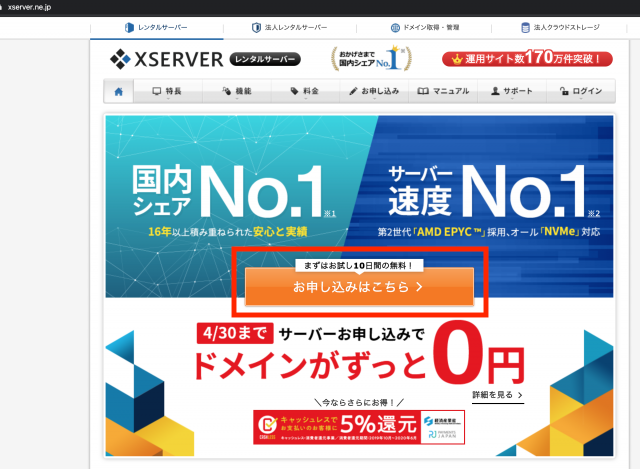The image size is (640, 469).
Task: Open the お申し込み menu item
Action: tap(374, 91)
